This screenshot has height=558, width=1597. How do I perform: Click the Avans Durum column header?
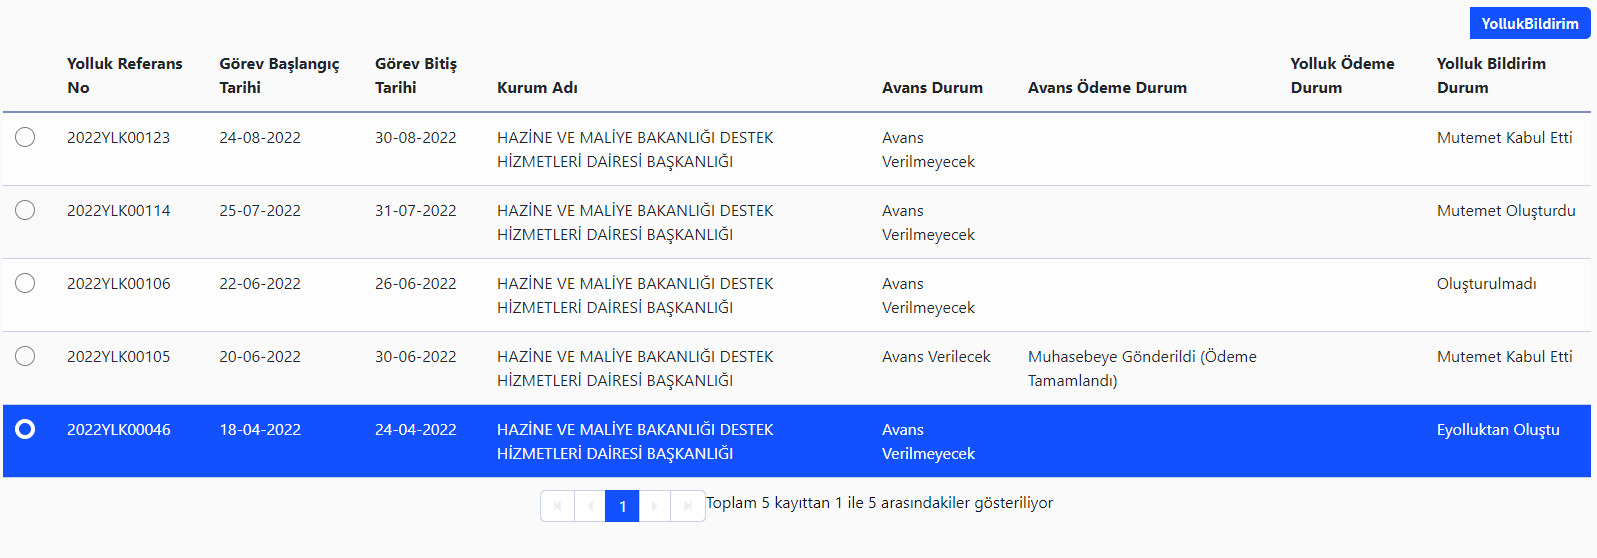pos(932,87)
